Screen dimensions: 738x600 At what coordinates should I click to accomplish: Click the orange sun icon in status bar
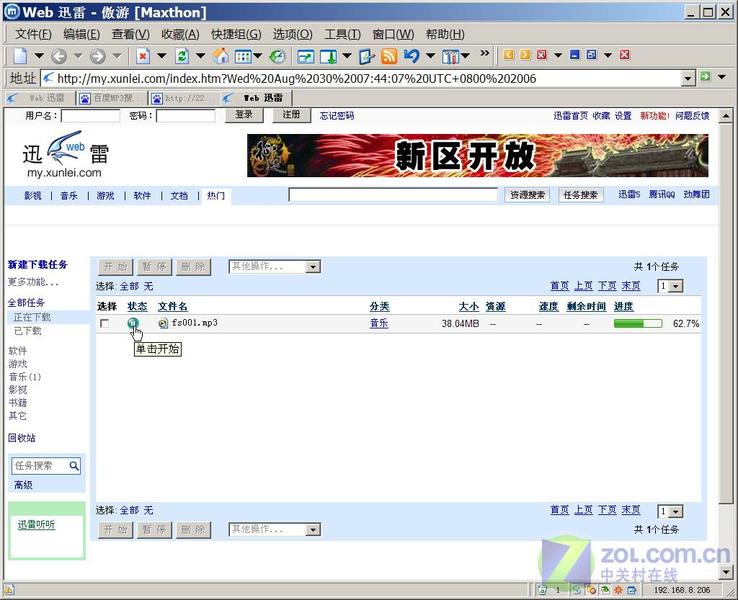[618, 590]
